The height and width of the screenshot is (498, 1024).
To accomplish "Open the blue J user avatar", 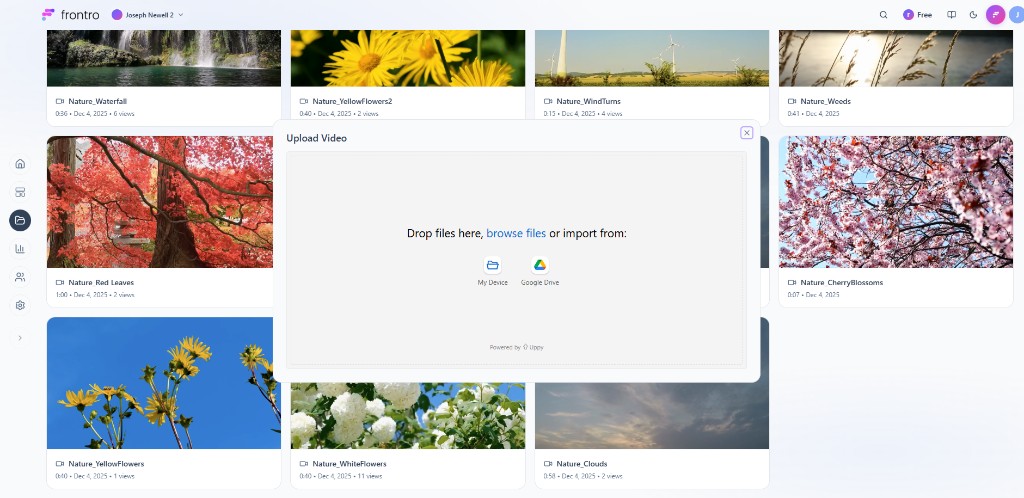I will (1016, 14).
